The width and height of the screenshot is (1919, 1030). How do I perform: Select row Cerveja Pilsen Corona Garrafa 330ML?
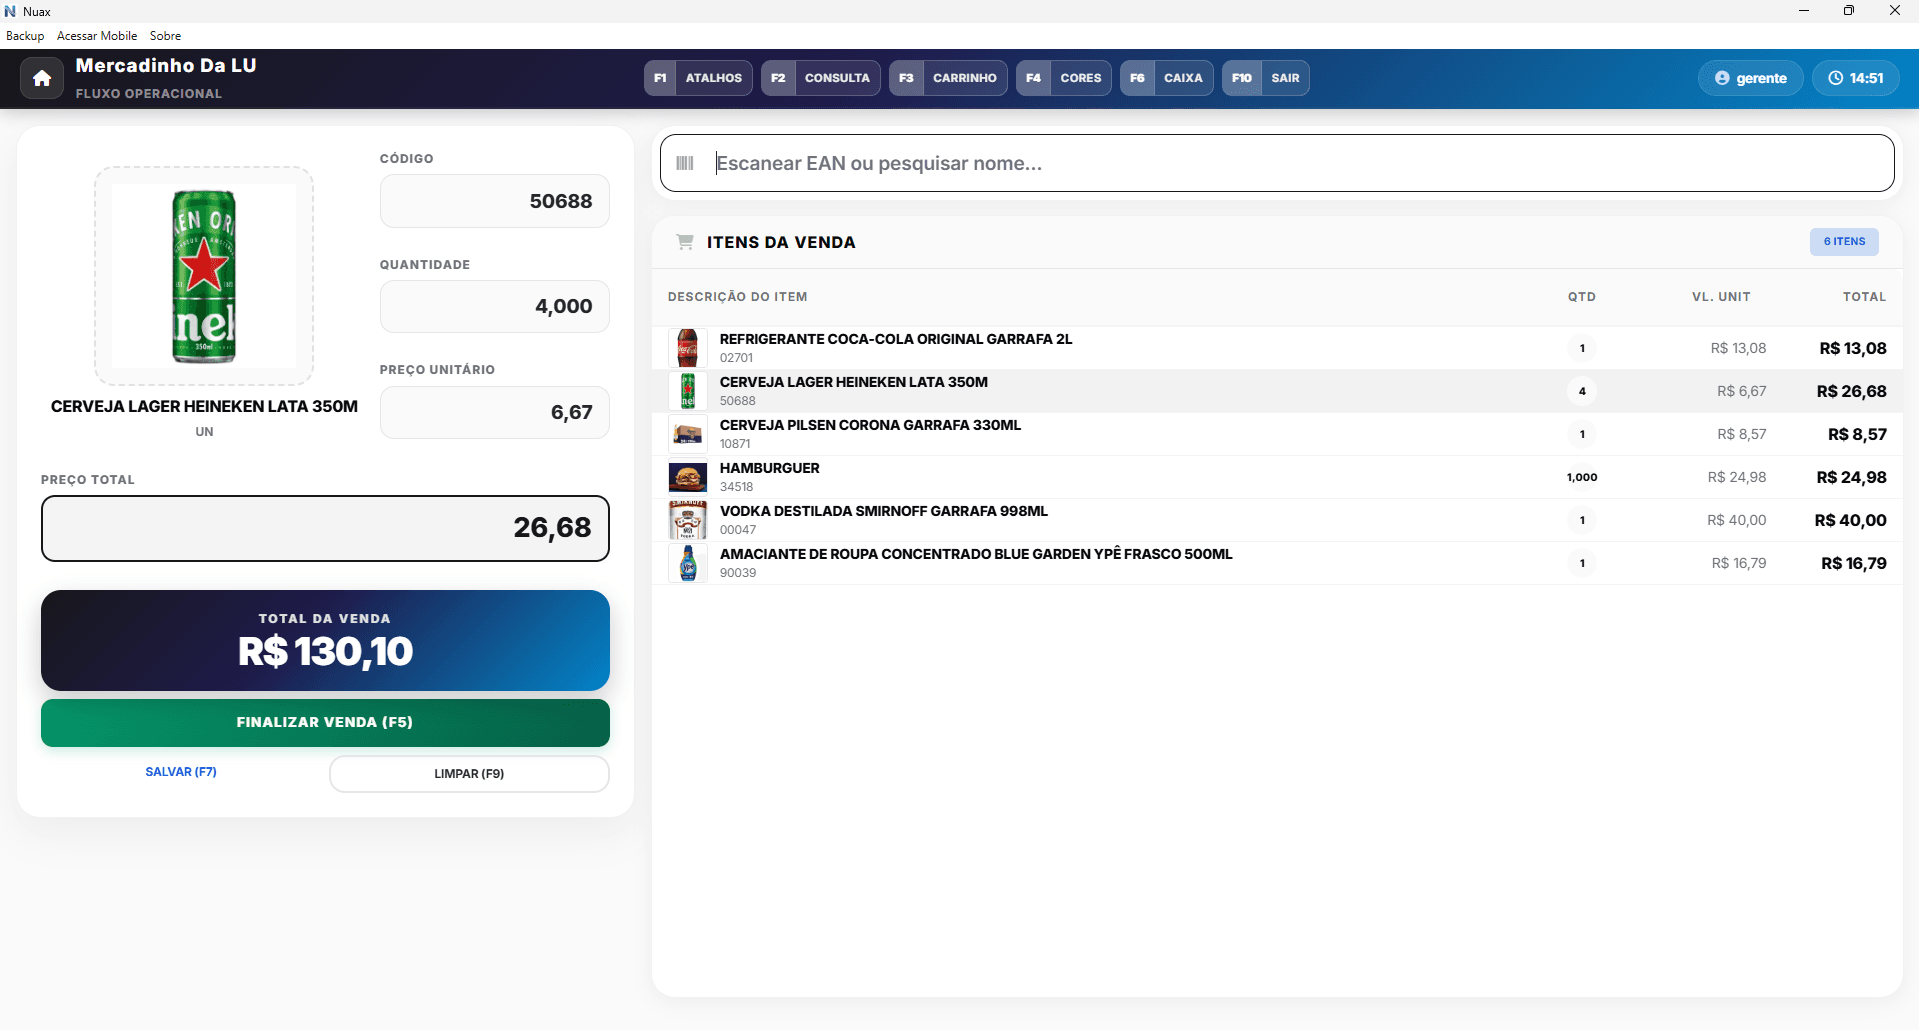point(1277,434)
